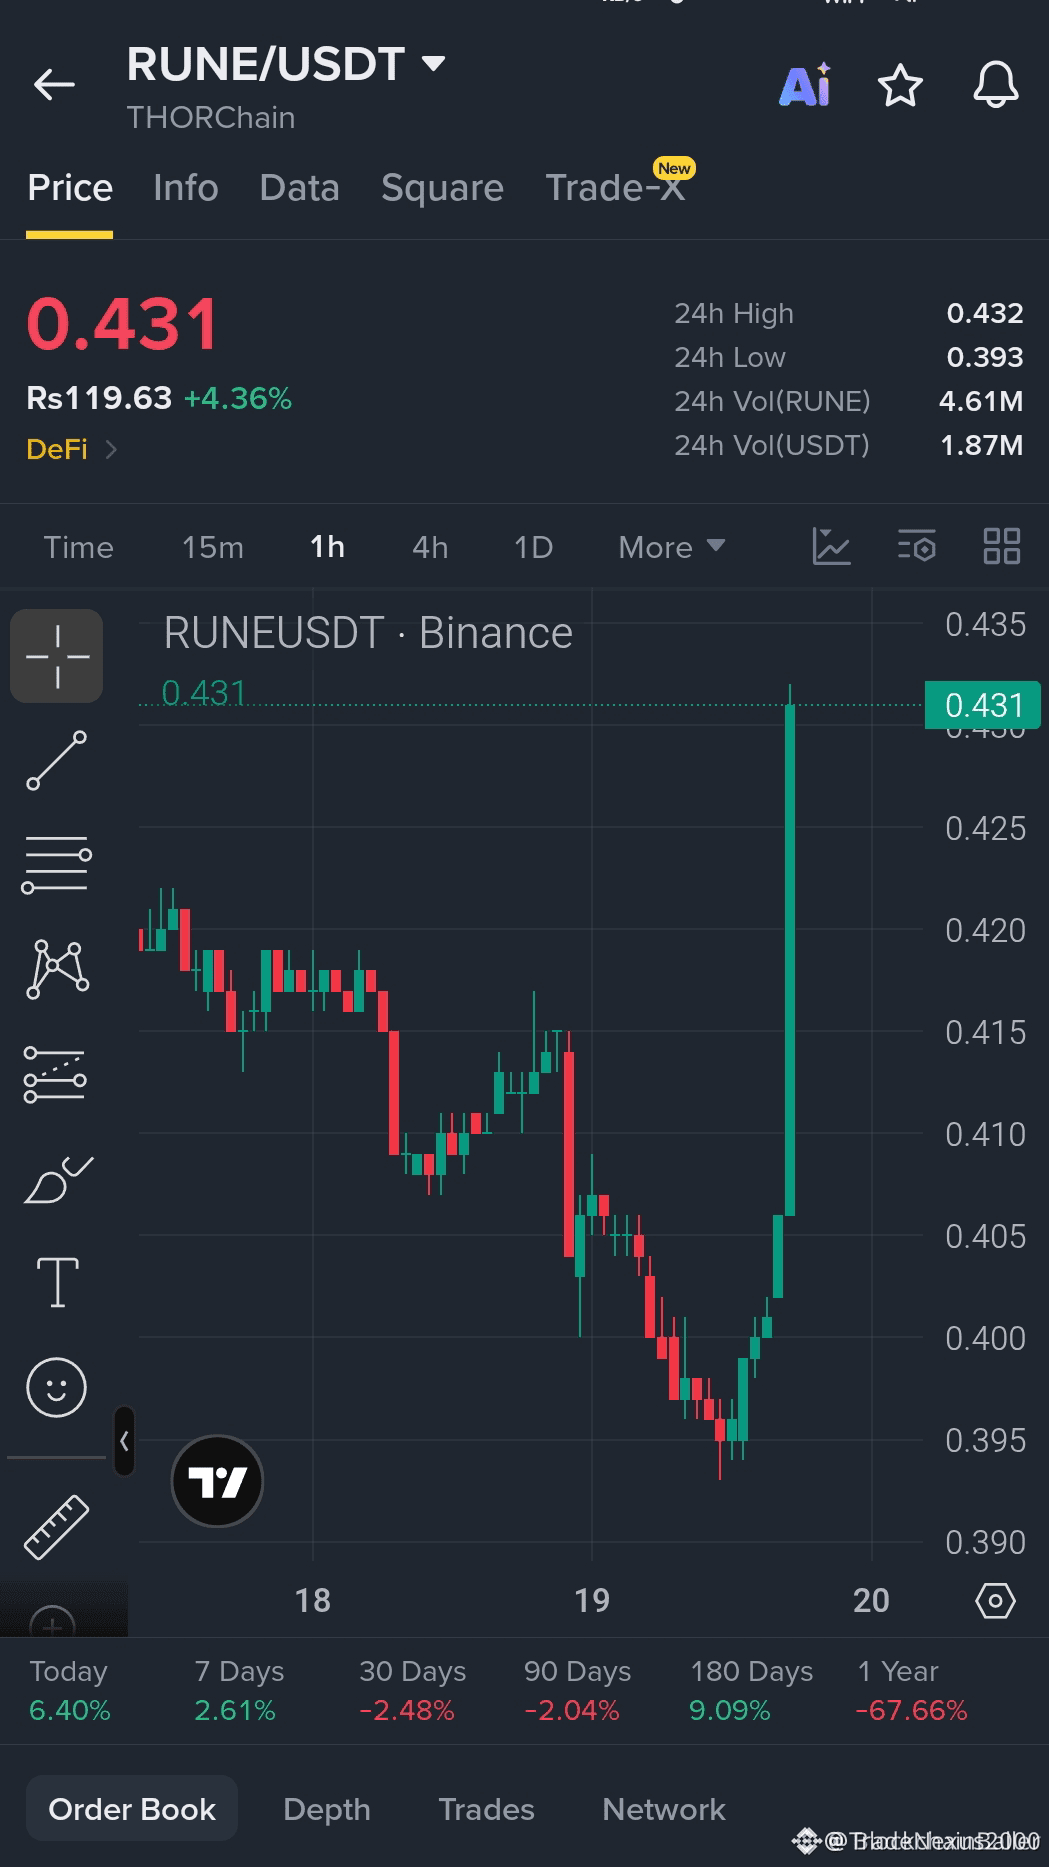Select the 1 Year -67.66% performance period
This screenshot has width=1049, height=1867.
(911, 1690)
